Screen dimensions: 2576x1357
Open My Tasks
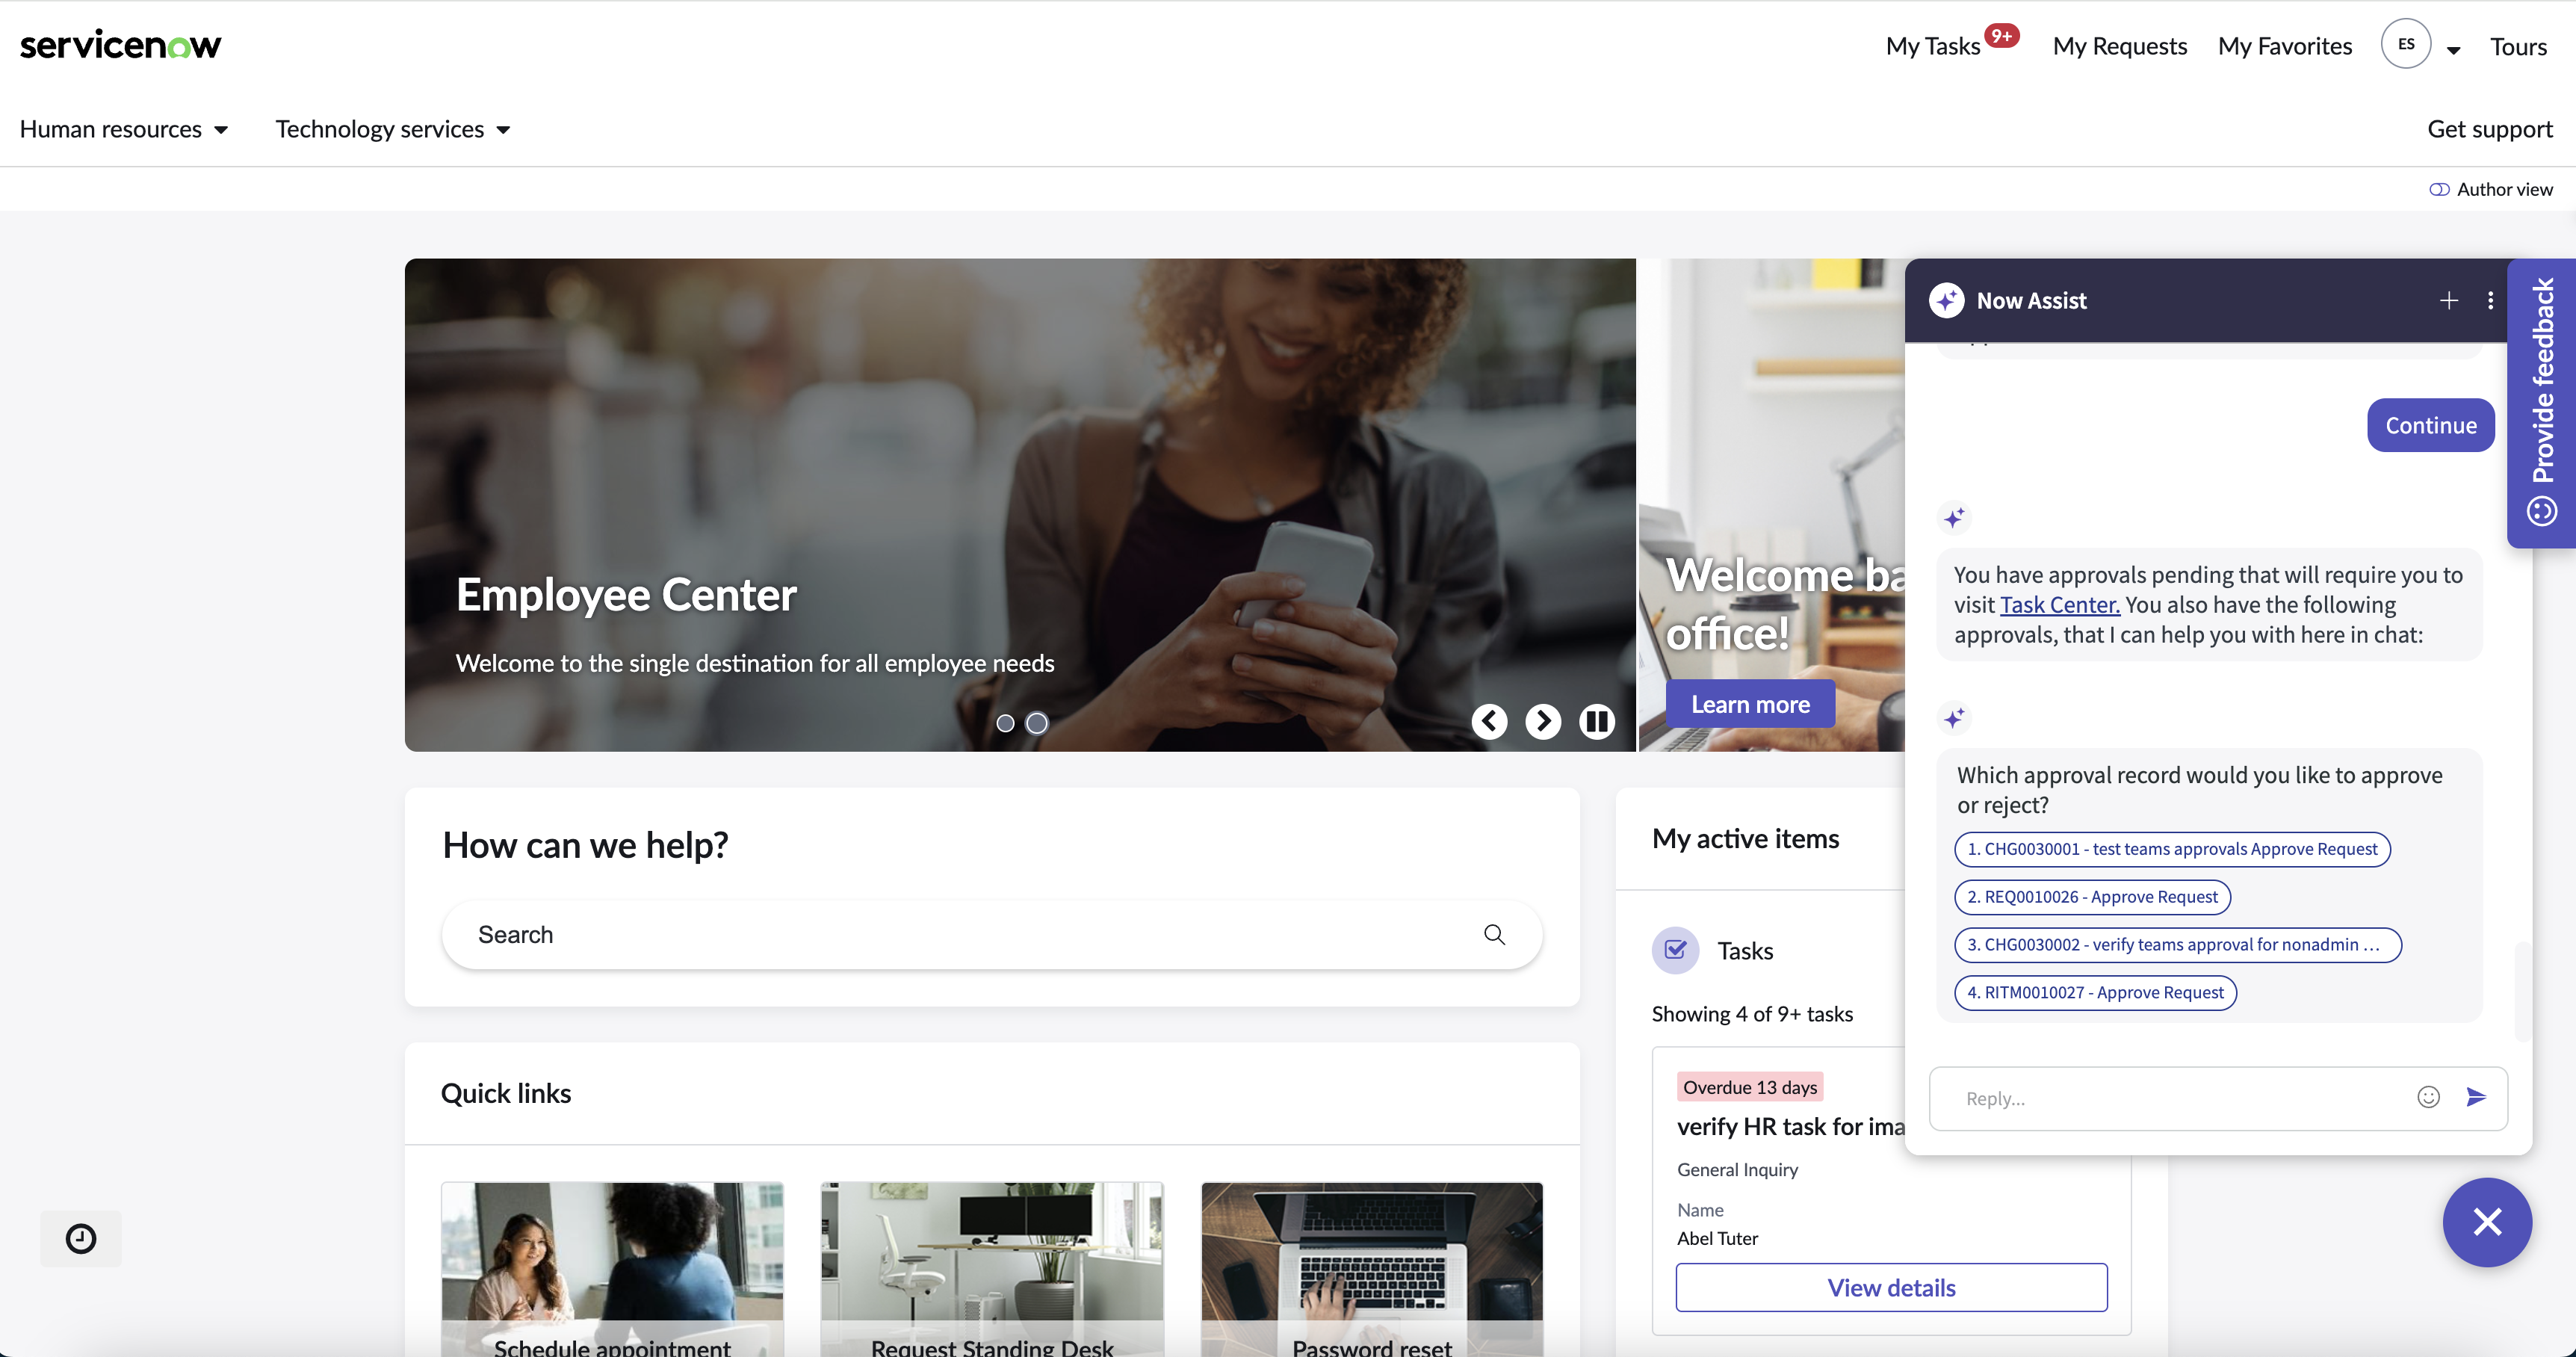pos(1932,46)
